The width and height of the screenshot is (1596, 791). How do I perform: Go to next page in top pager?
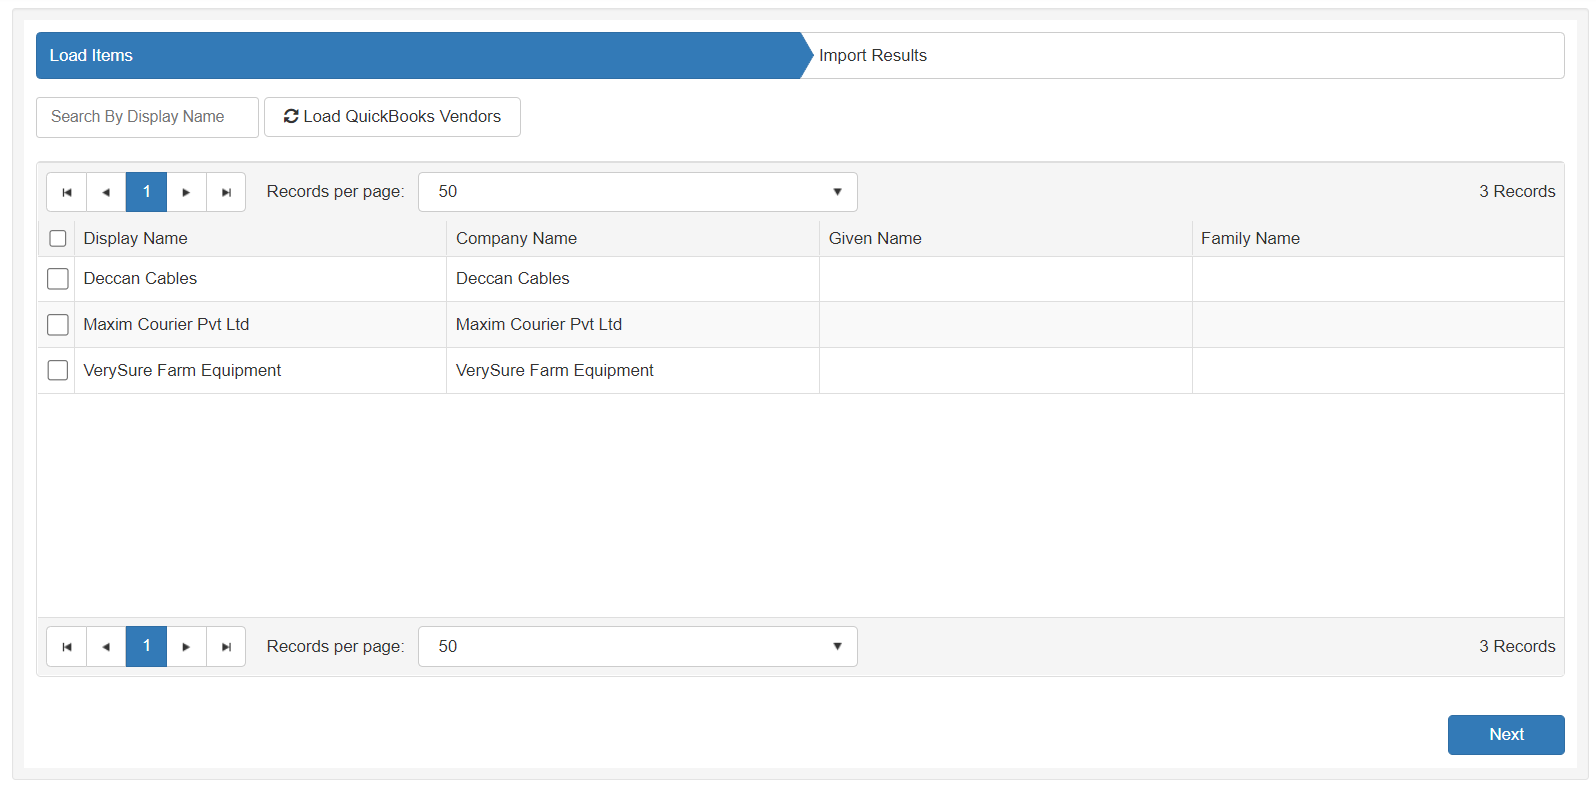point(186,192)
